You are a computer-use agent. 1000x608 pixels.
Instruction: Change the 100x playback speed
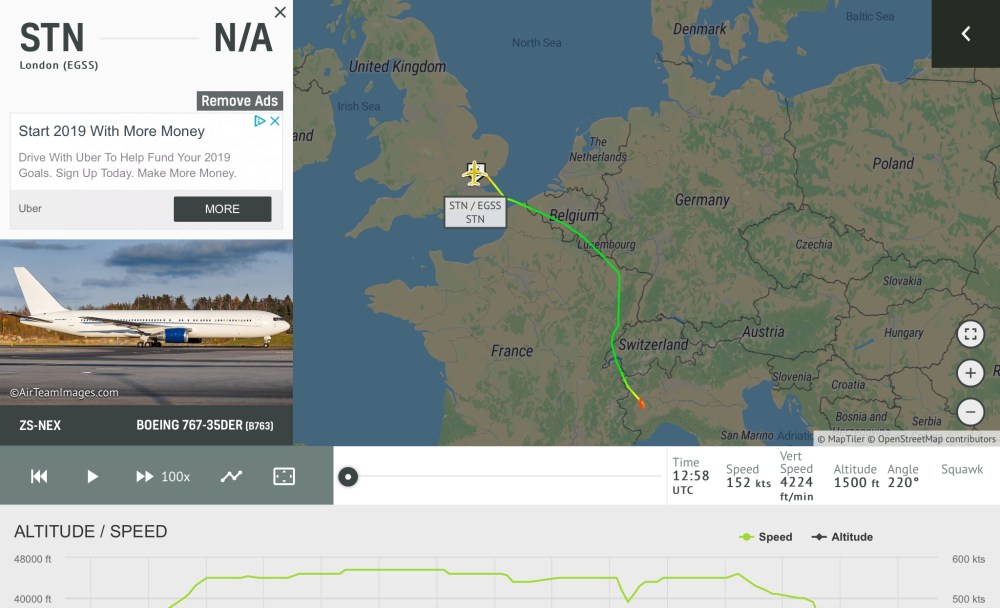pyautogui.click(x=164, y=476)
